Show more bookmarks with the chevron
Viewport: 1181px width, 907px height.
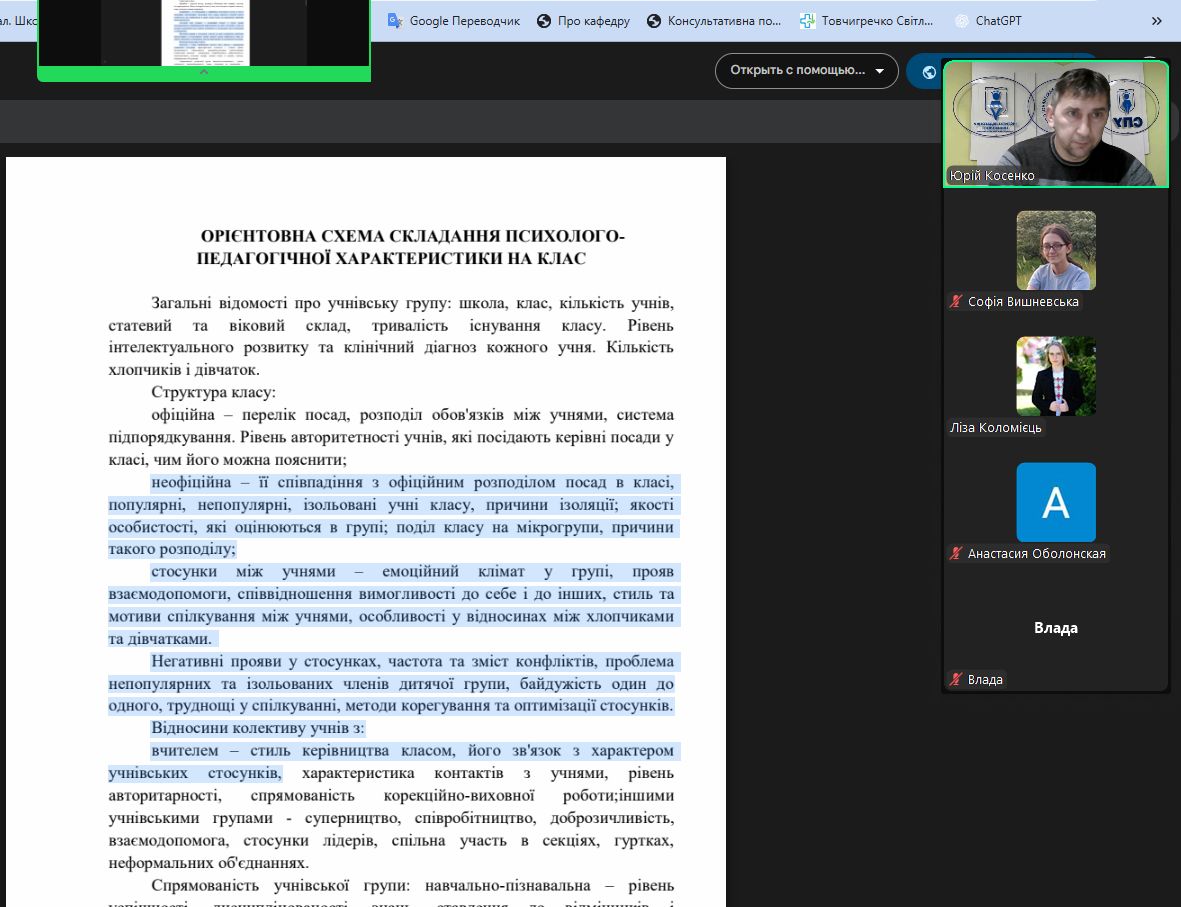1157,21
